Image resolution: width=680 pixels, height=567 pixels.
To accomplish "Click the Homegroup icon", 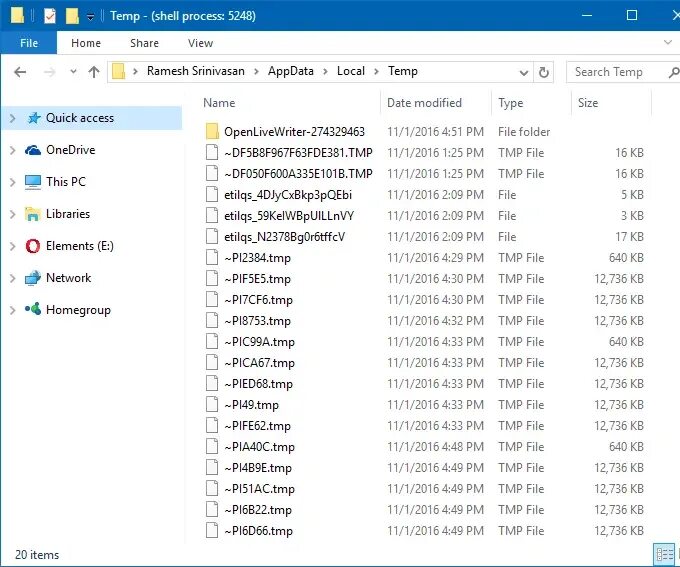I will (33, 309).
